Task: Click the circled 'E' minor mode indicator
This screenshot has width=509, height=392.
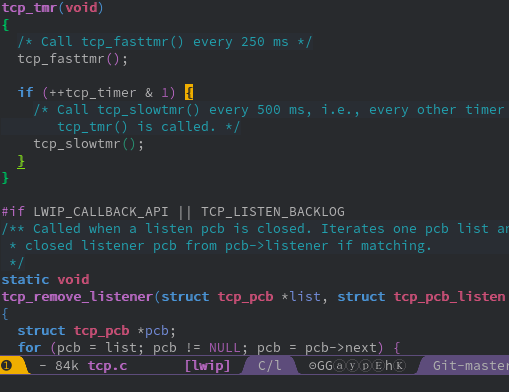Action: [x=378, y=366]
